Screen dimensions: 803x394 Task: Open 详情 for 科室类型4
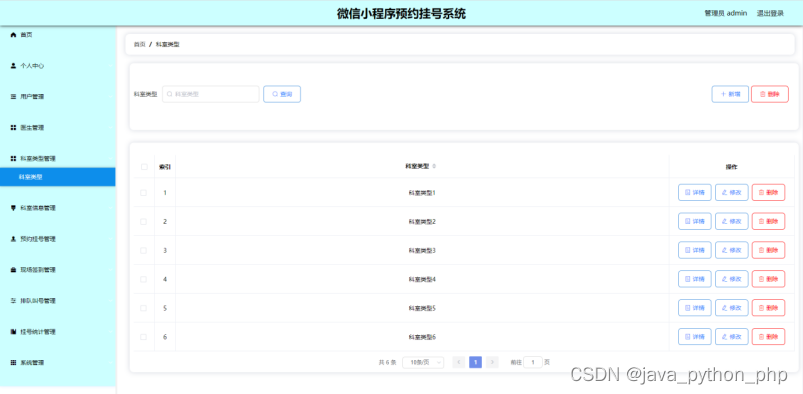694,279
